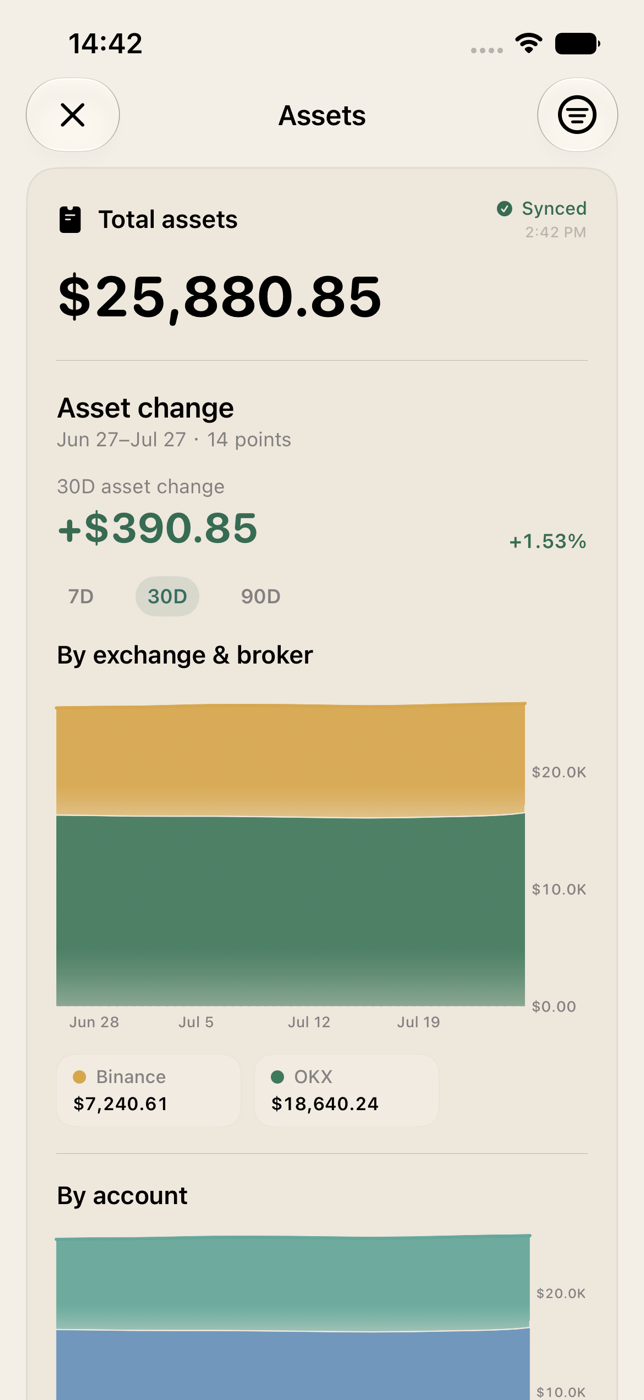Switch to the 90D time range
Screen dimensions: 644x1400
pos(261,596)
